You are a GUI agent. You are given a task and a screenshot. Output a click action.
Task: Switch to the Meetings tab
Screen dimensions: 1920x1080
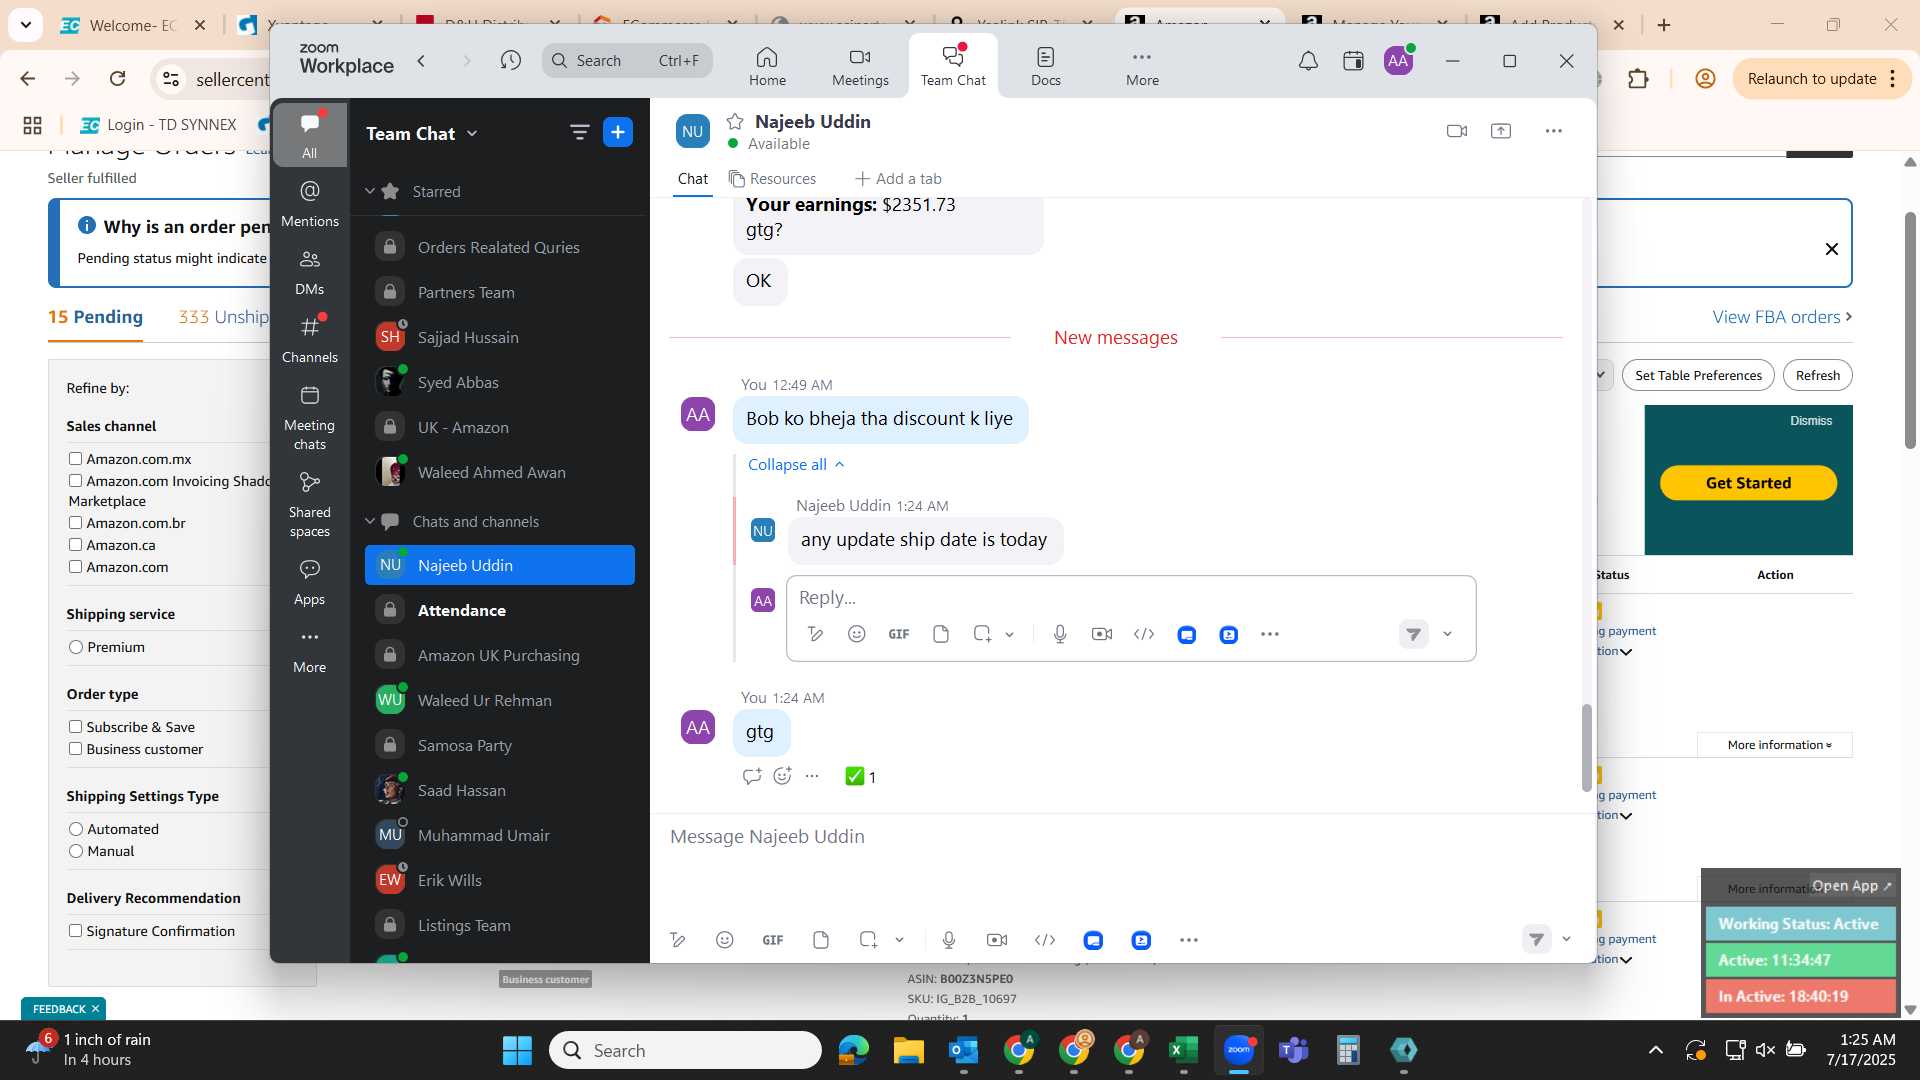[x=860, y=66]
